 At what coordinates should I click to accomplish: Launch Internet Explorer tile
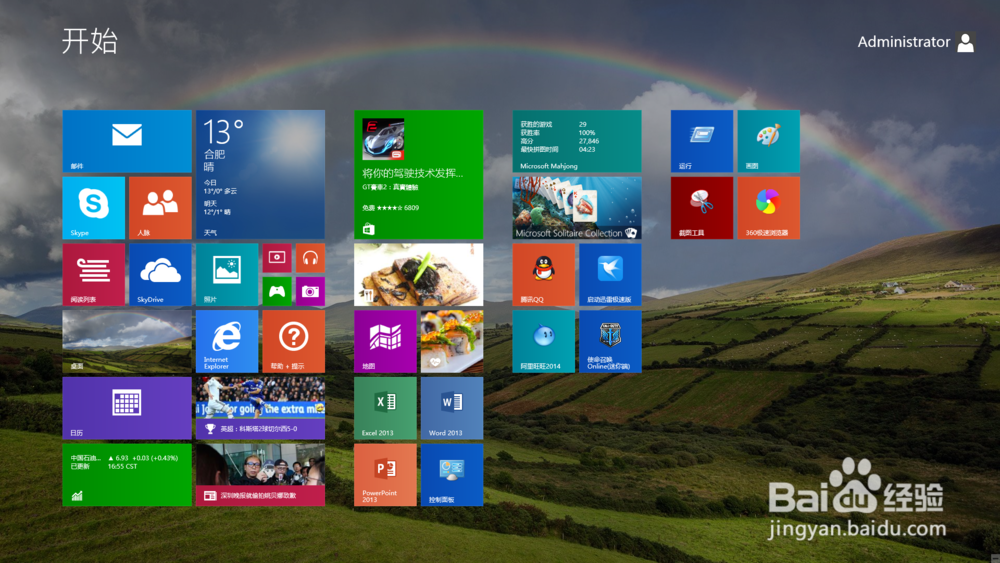pyautogui.click(x=227, y=341)
